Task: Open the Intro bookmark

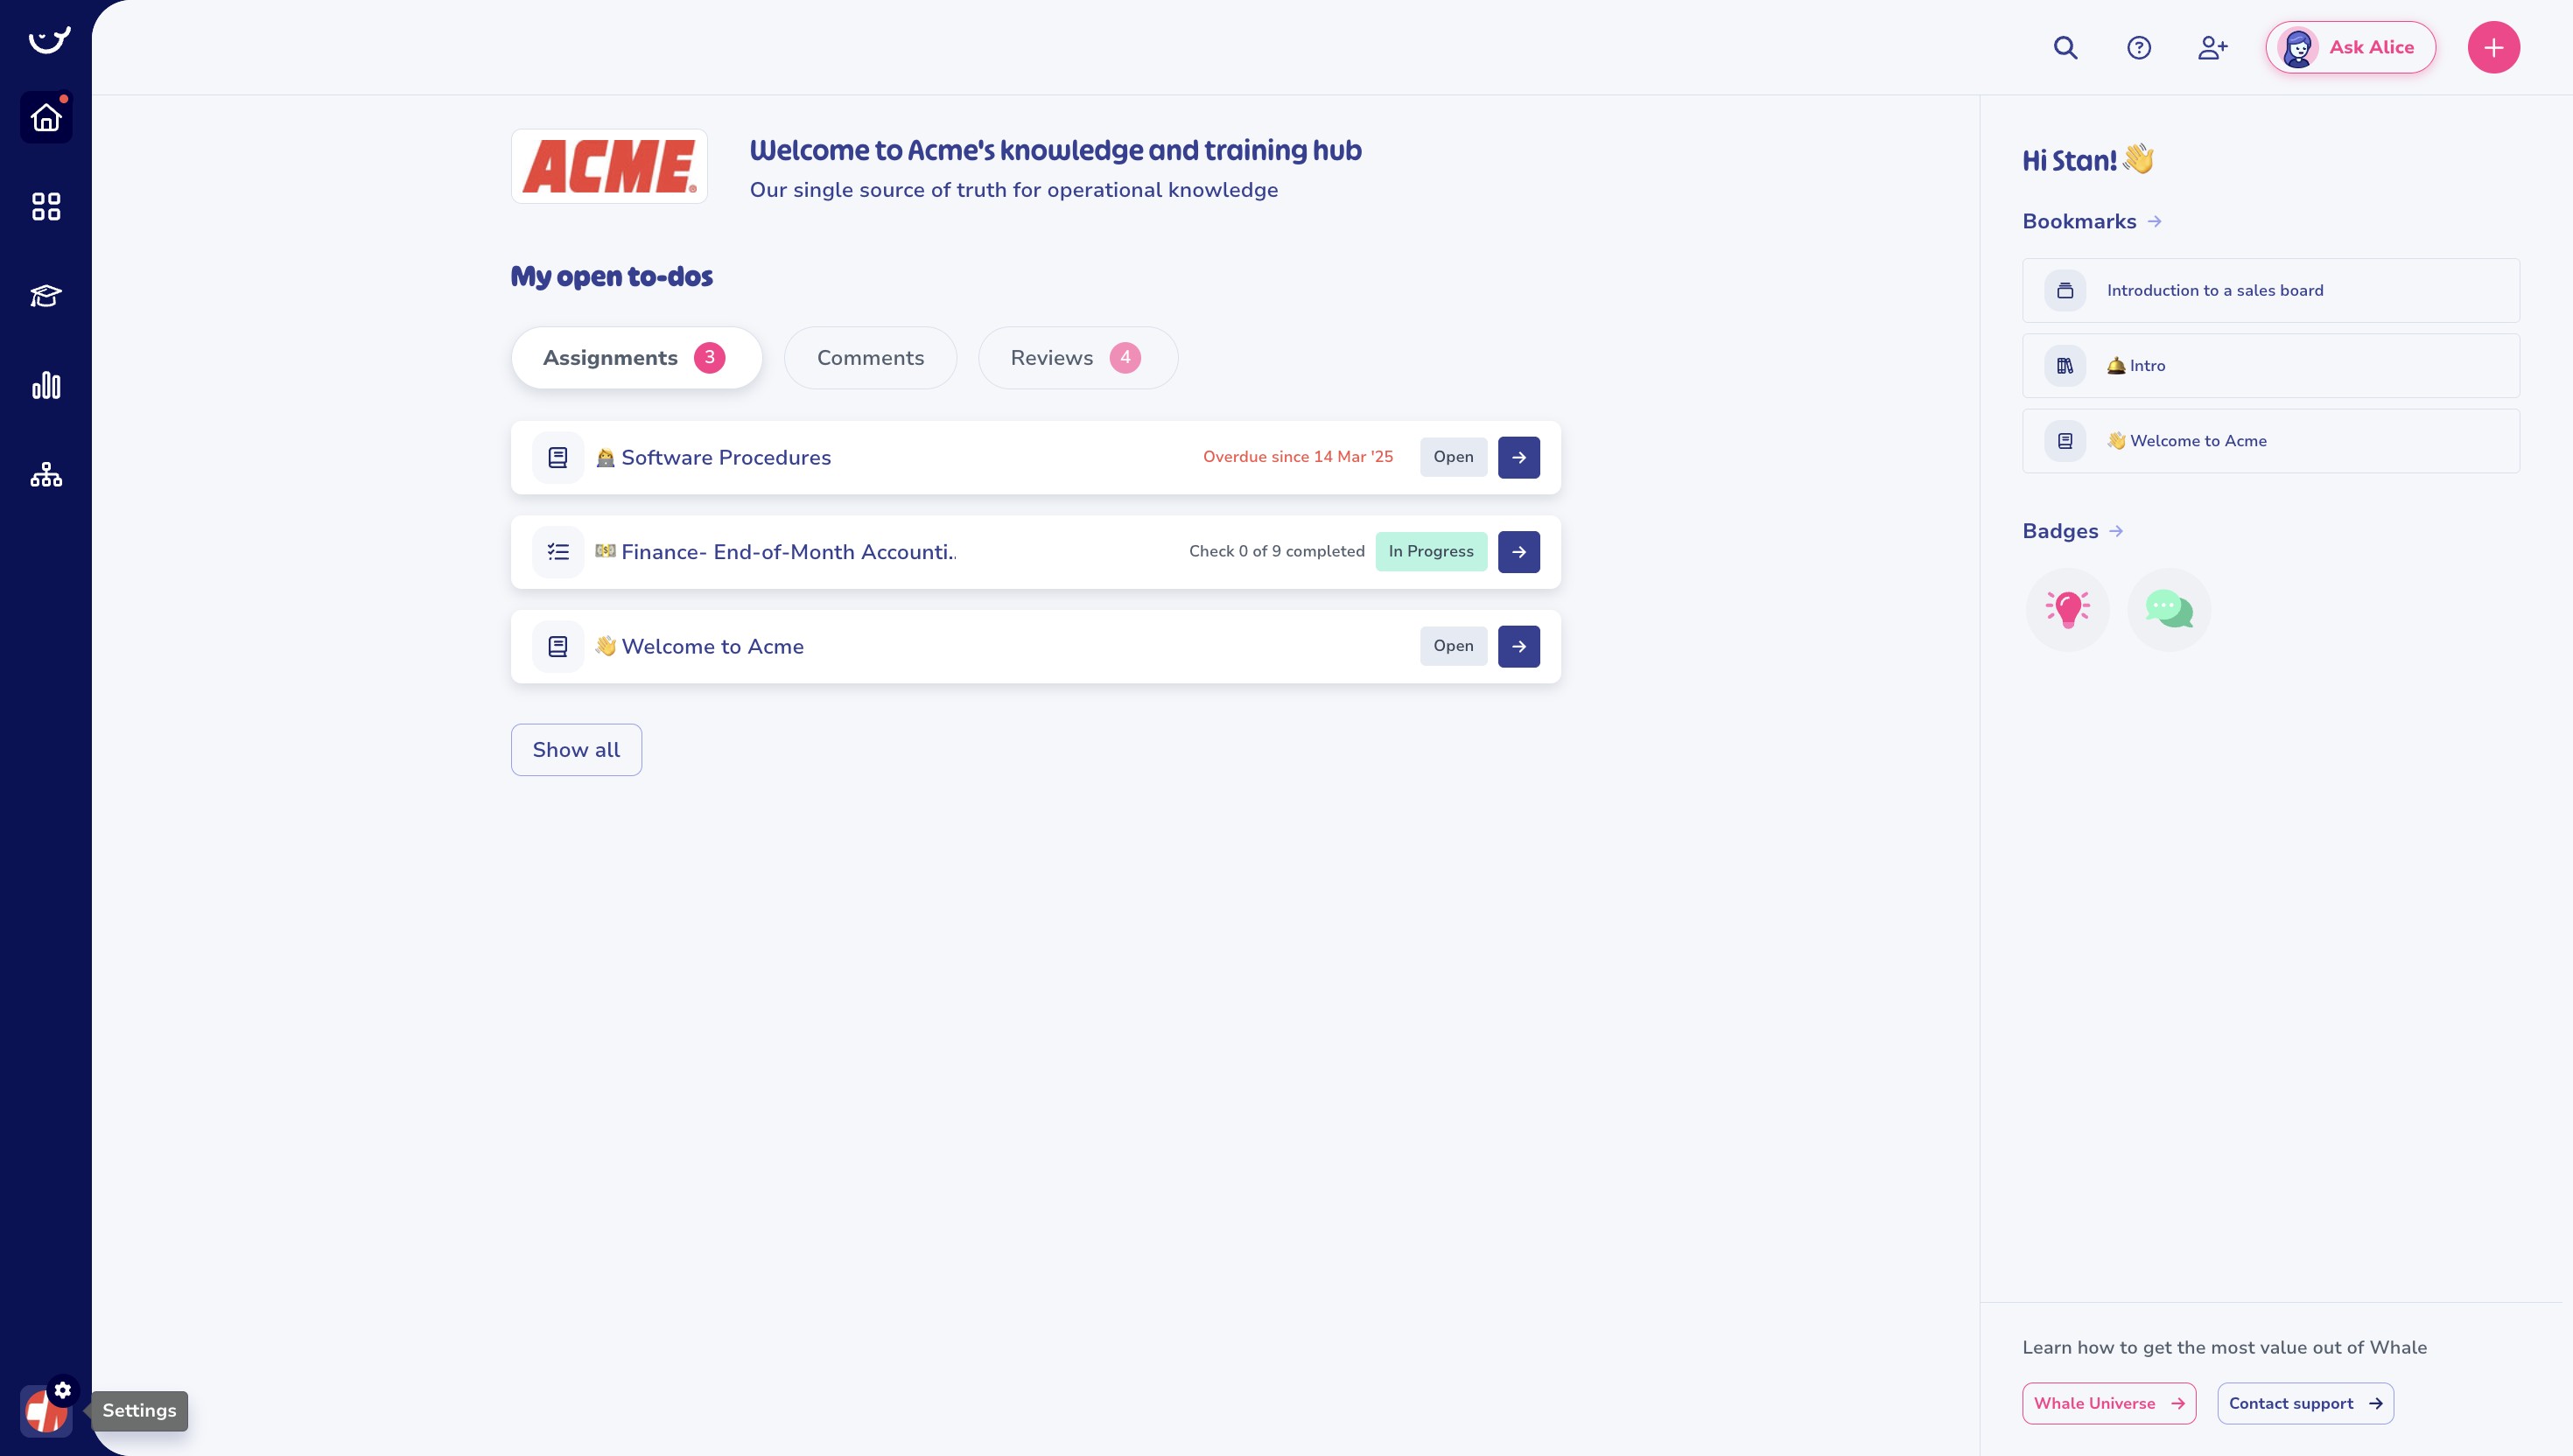Action: pyautogui.click(x=2270, y=365)
